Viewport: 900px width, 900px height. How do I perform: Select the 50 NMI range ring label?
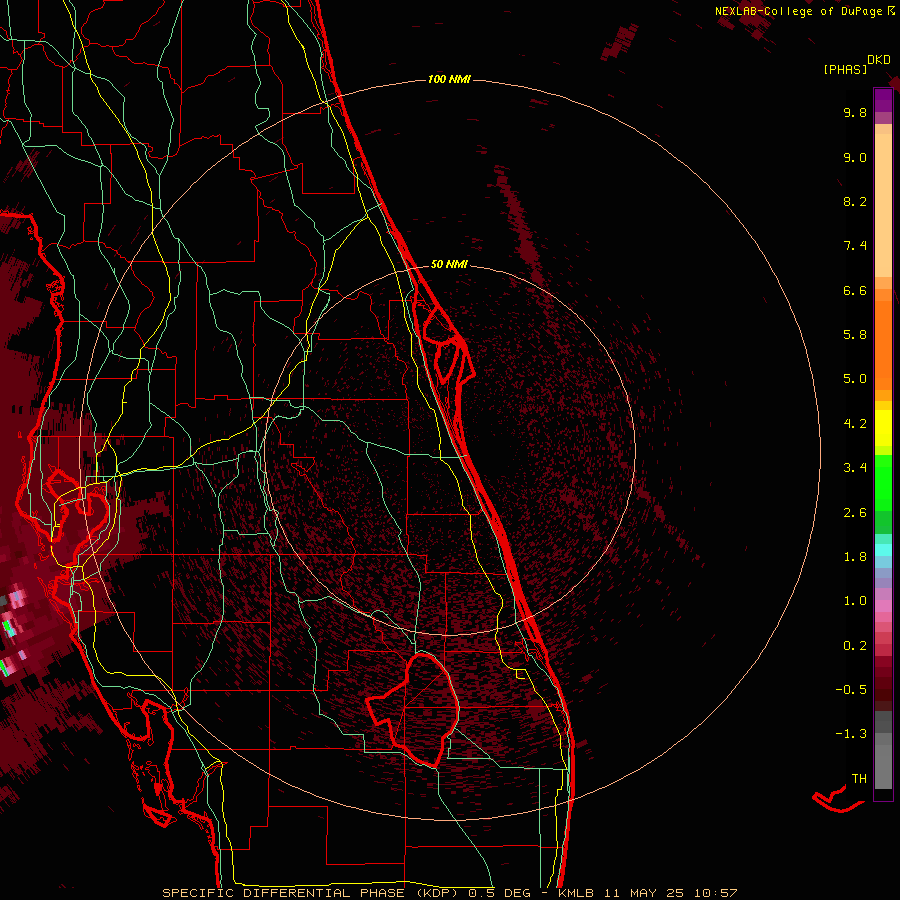coord(449,264)
